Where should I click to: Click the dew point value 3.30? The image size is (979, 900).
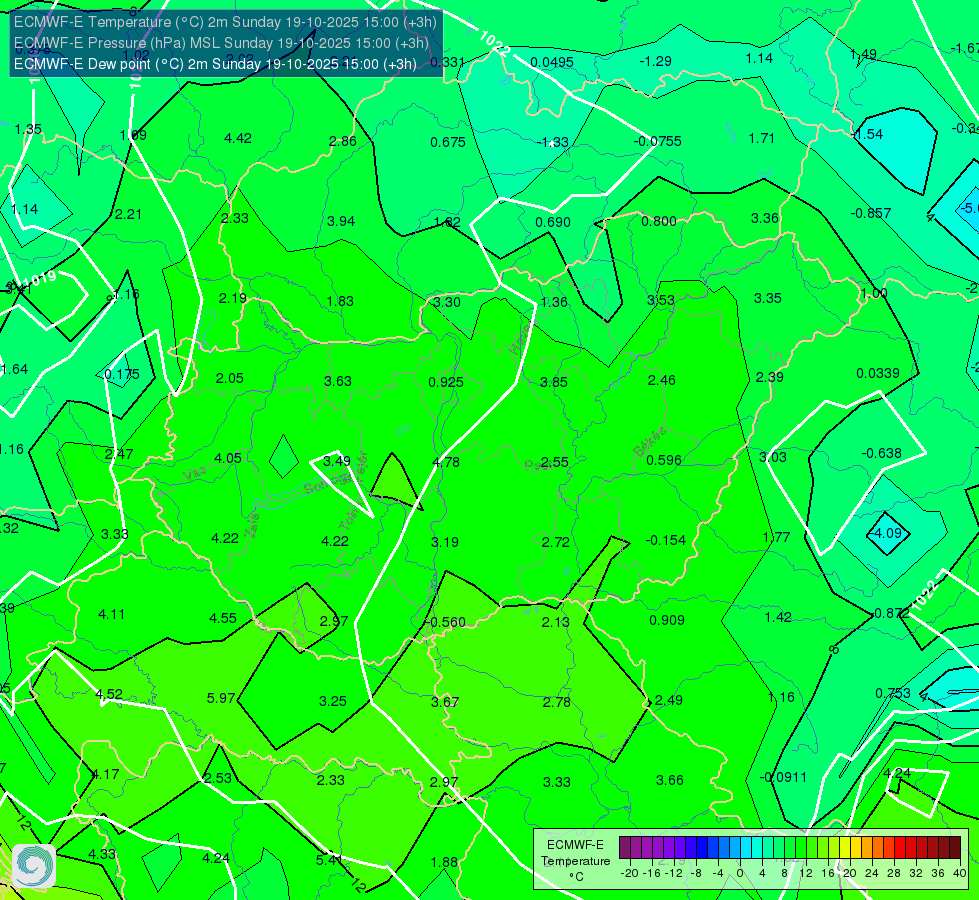pyautogui.click(x=447, y=302)
